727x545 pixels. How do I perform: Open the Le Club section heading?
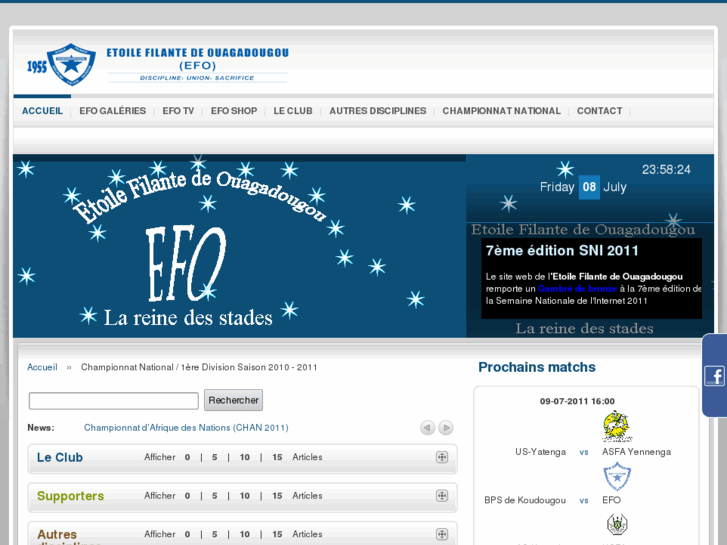point(60,457)
